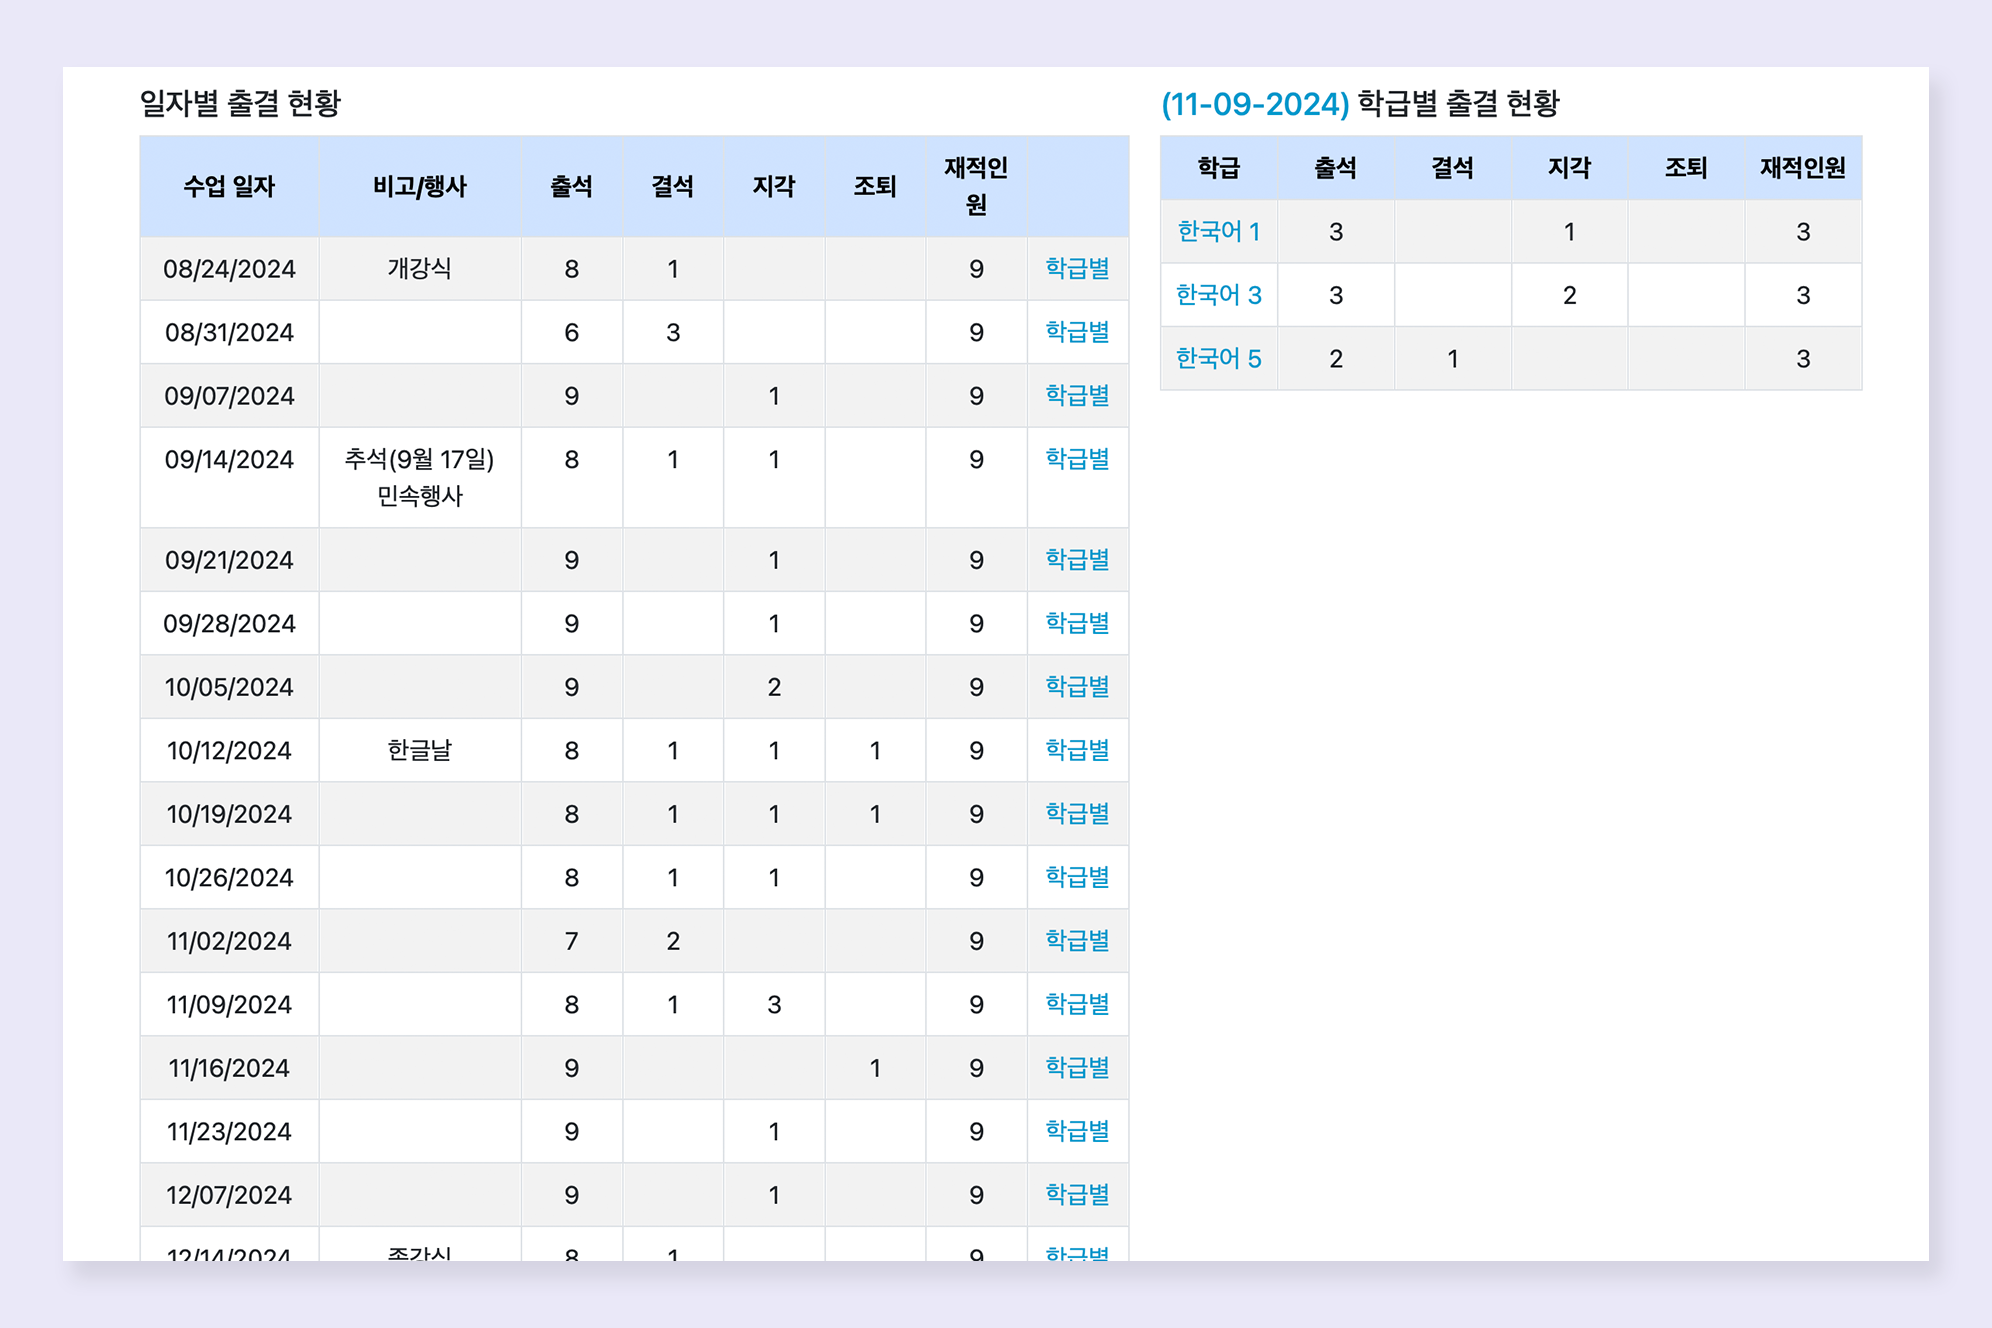Viewport: 1992px width, 1328px height.
Task: Click the 비고/행사 column header
Action: tap(420, 186)
